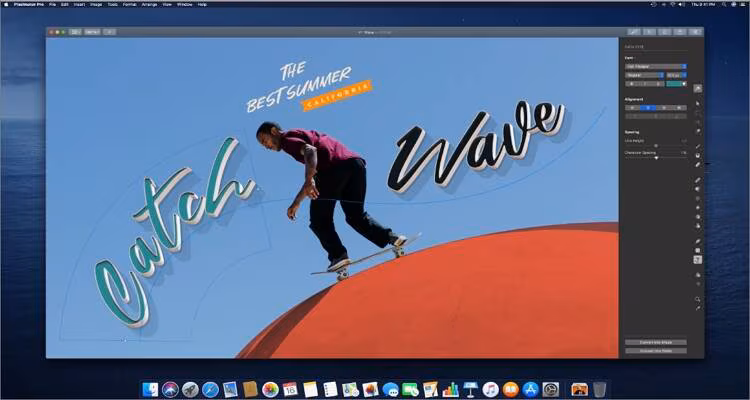Toggle italic text style
750x400 pixels.
click(645, 84)
